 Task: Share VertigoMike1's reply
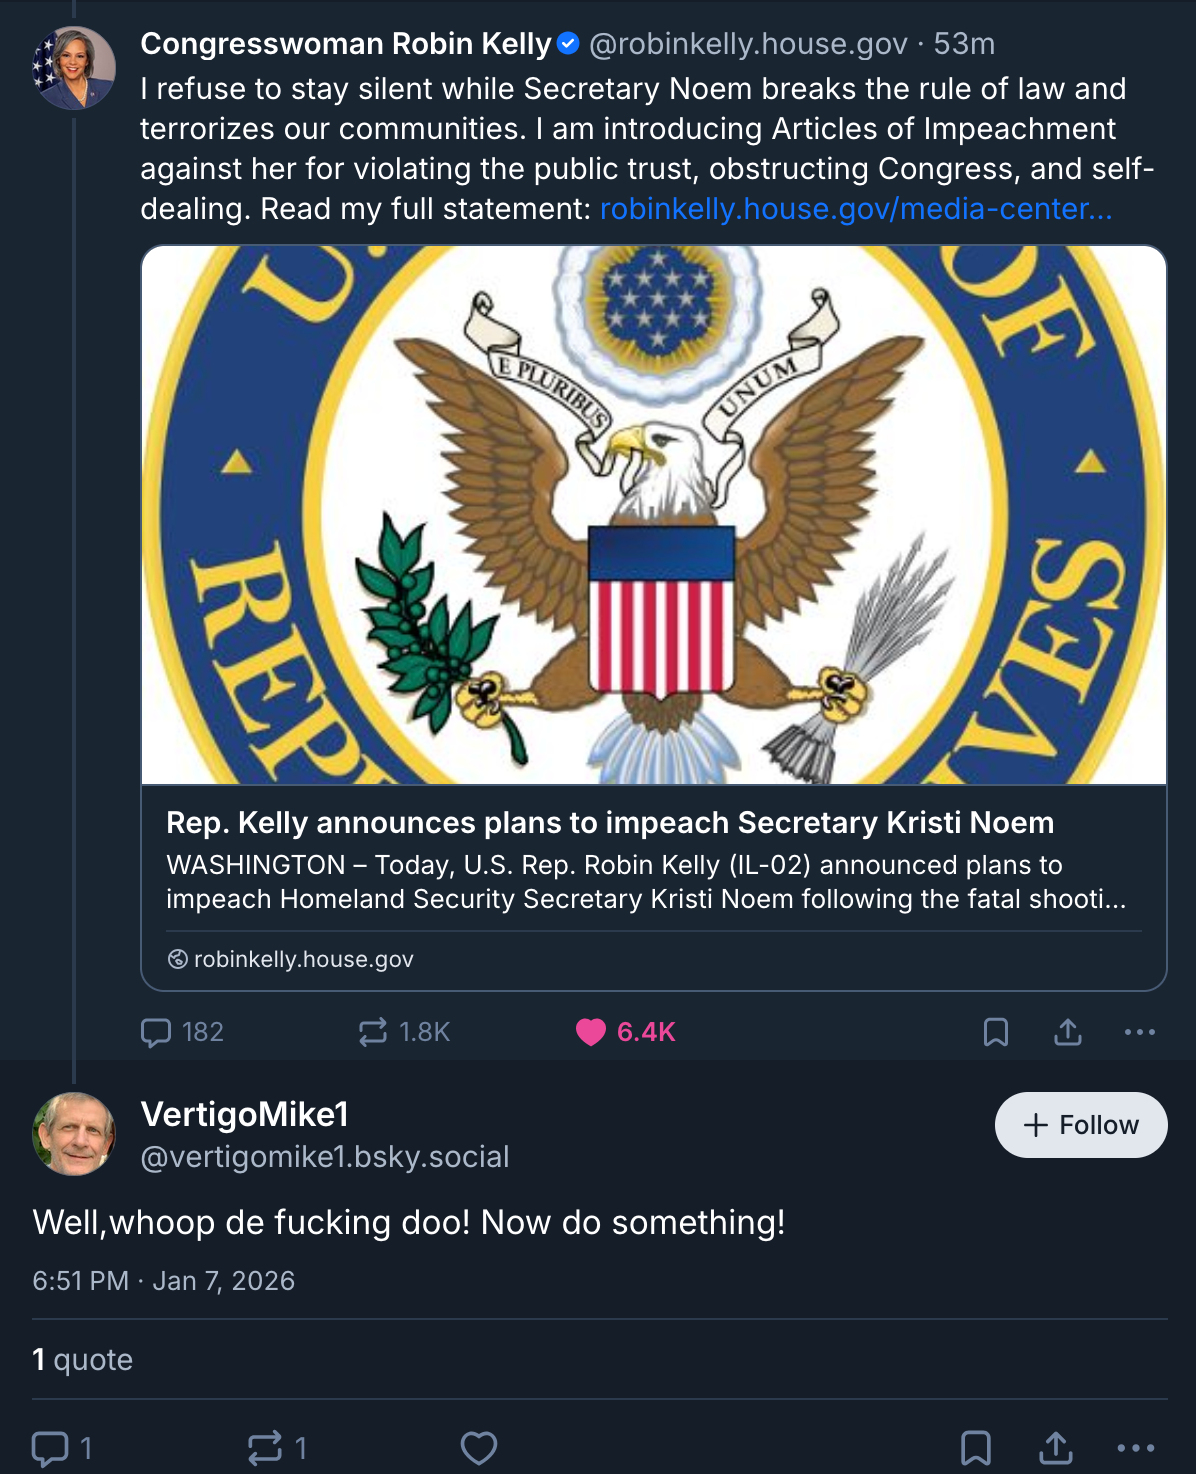1056,1448
